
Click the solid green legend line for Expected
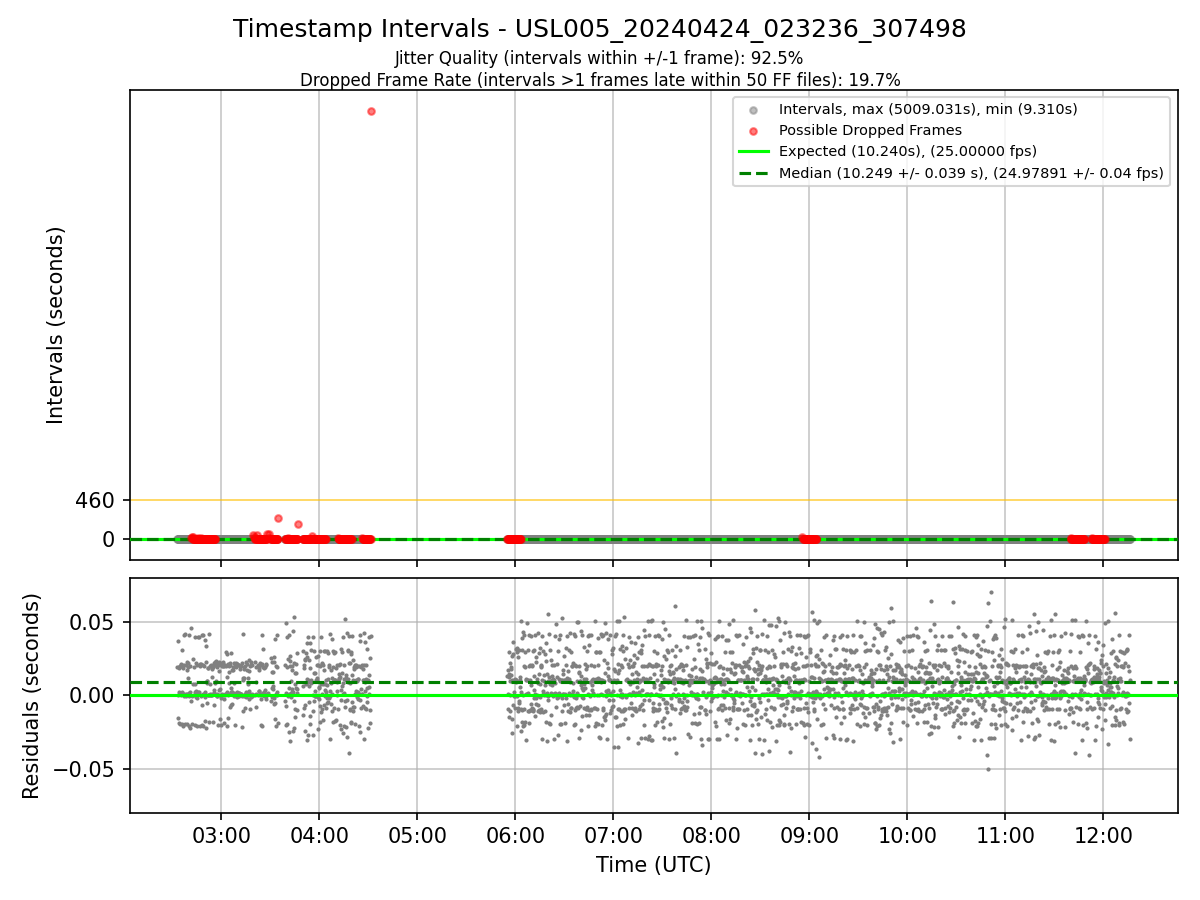click(x=754, y=151)
